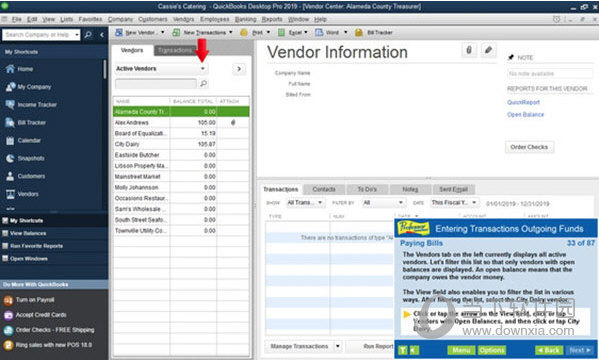Click the Print toolbar icon
This screenshot has height=360, width=599.
[244, 32]
